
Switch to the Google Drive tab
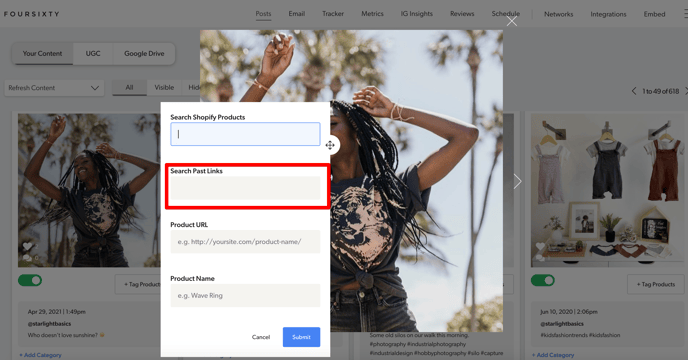pyautogui.click(x=144, y=54)
